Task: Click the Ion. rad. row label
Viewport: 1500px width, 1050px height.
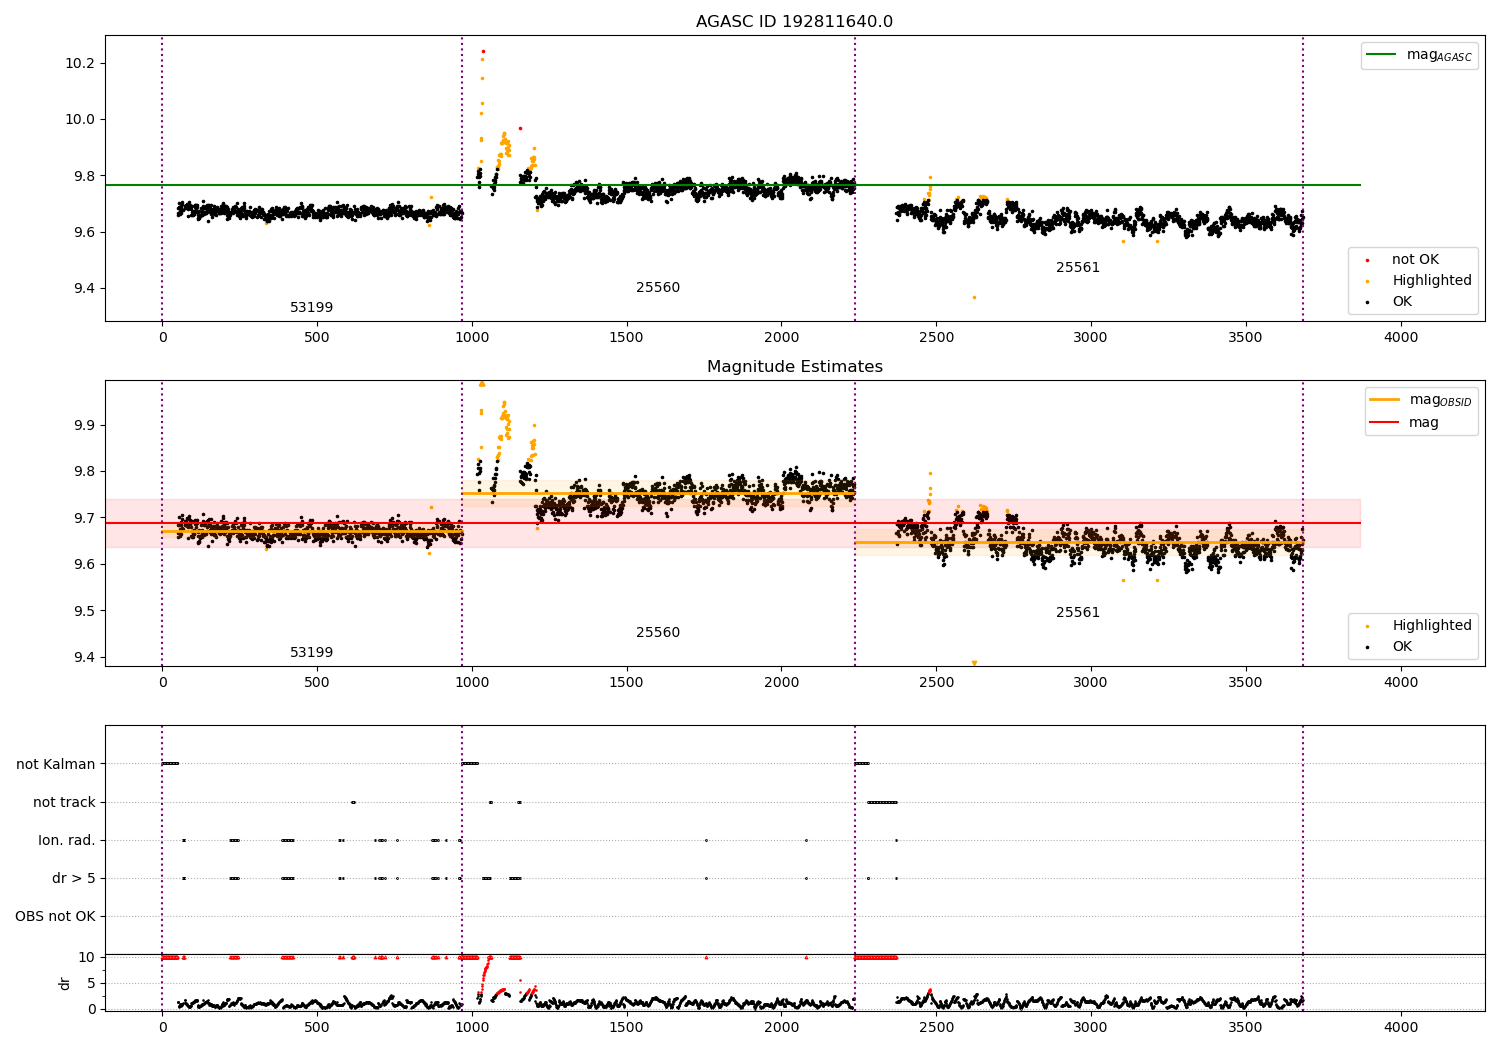Action: 67,841
